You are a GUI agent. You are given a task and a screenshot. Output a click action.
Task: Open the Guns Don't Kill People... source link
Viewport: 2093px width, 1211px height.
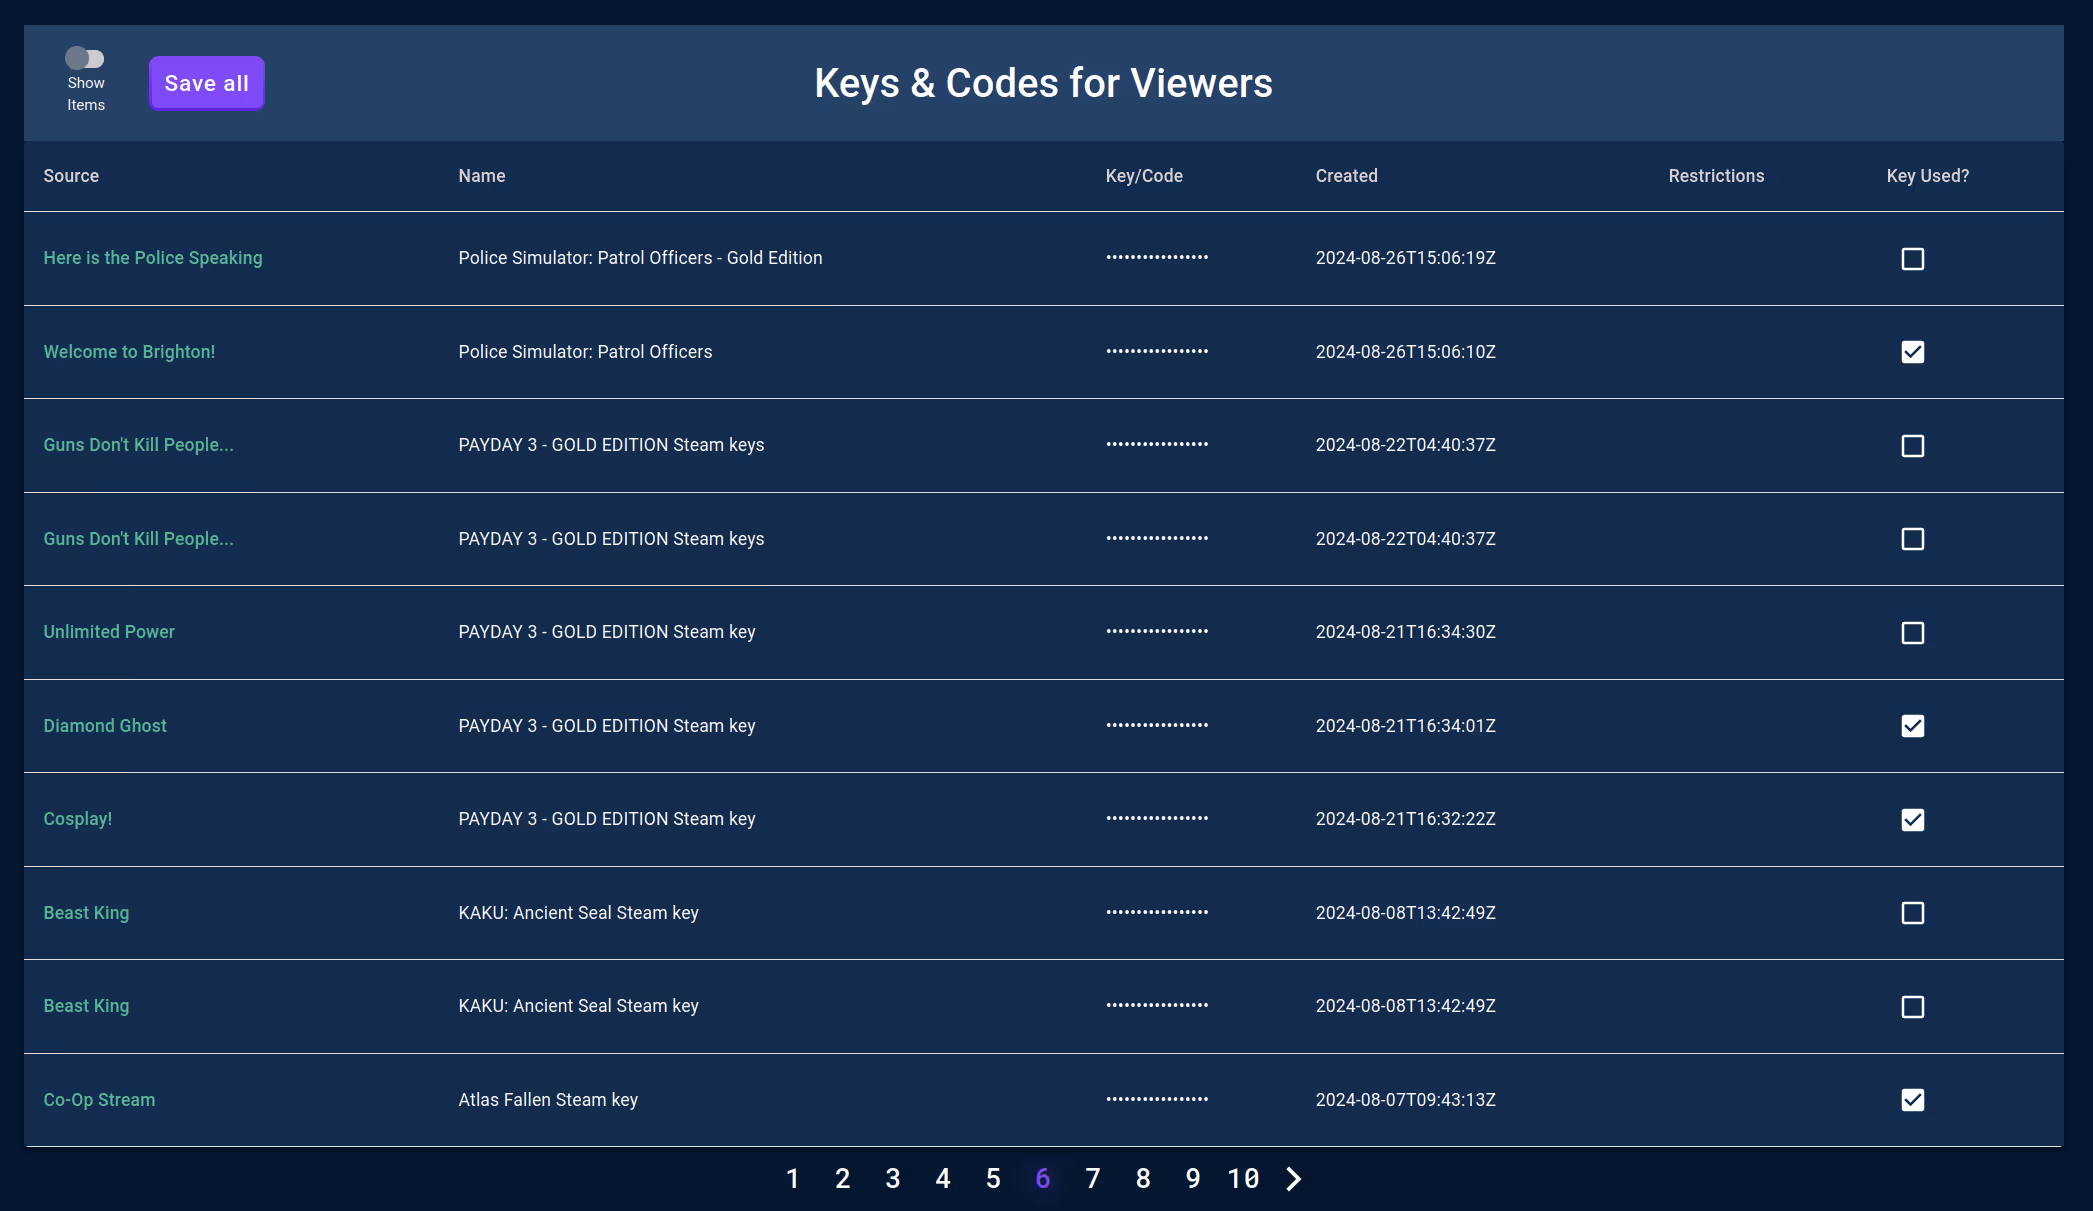pyautogui.click(x=138, y=445)
